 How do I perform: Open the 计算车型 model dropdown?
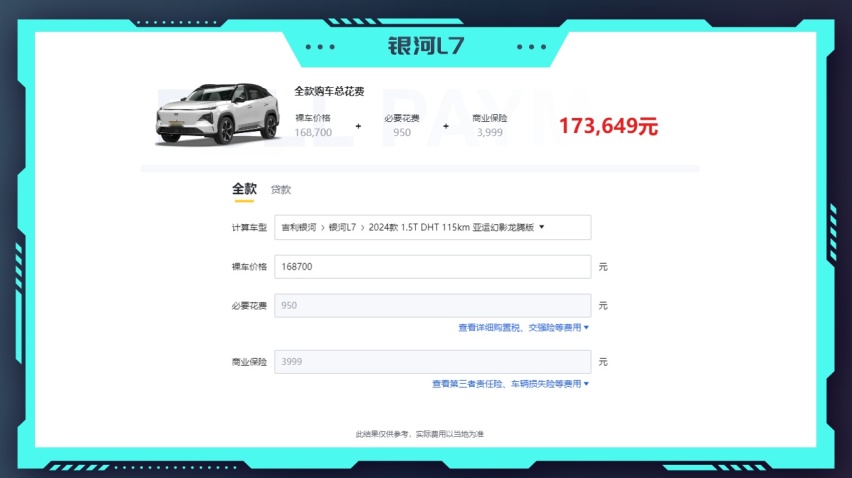[433, 227]
